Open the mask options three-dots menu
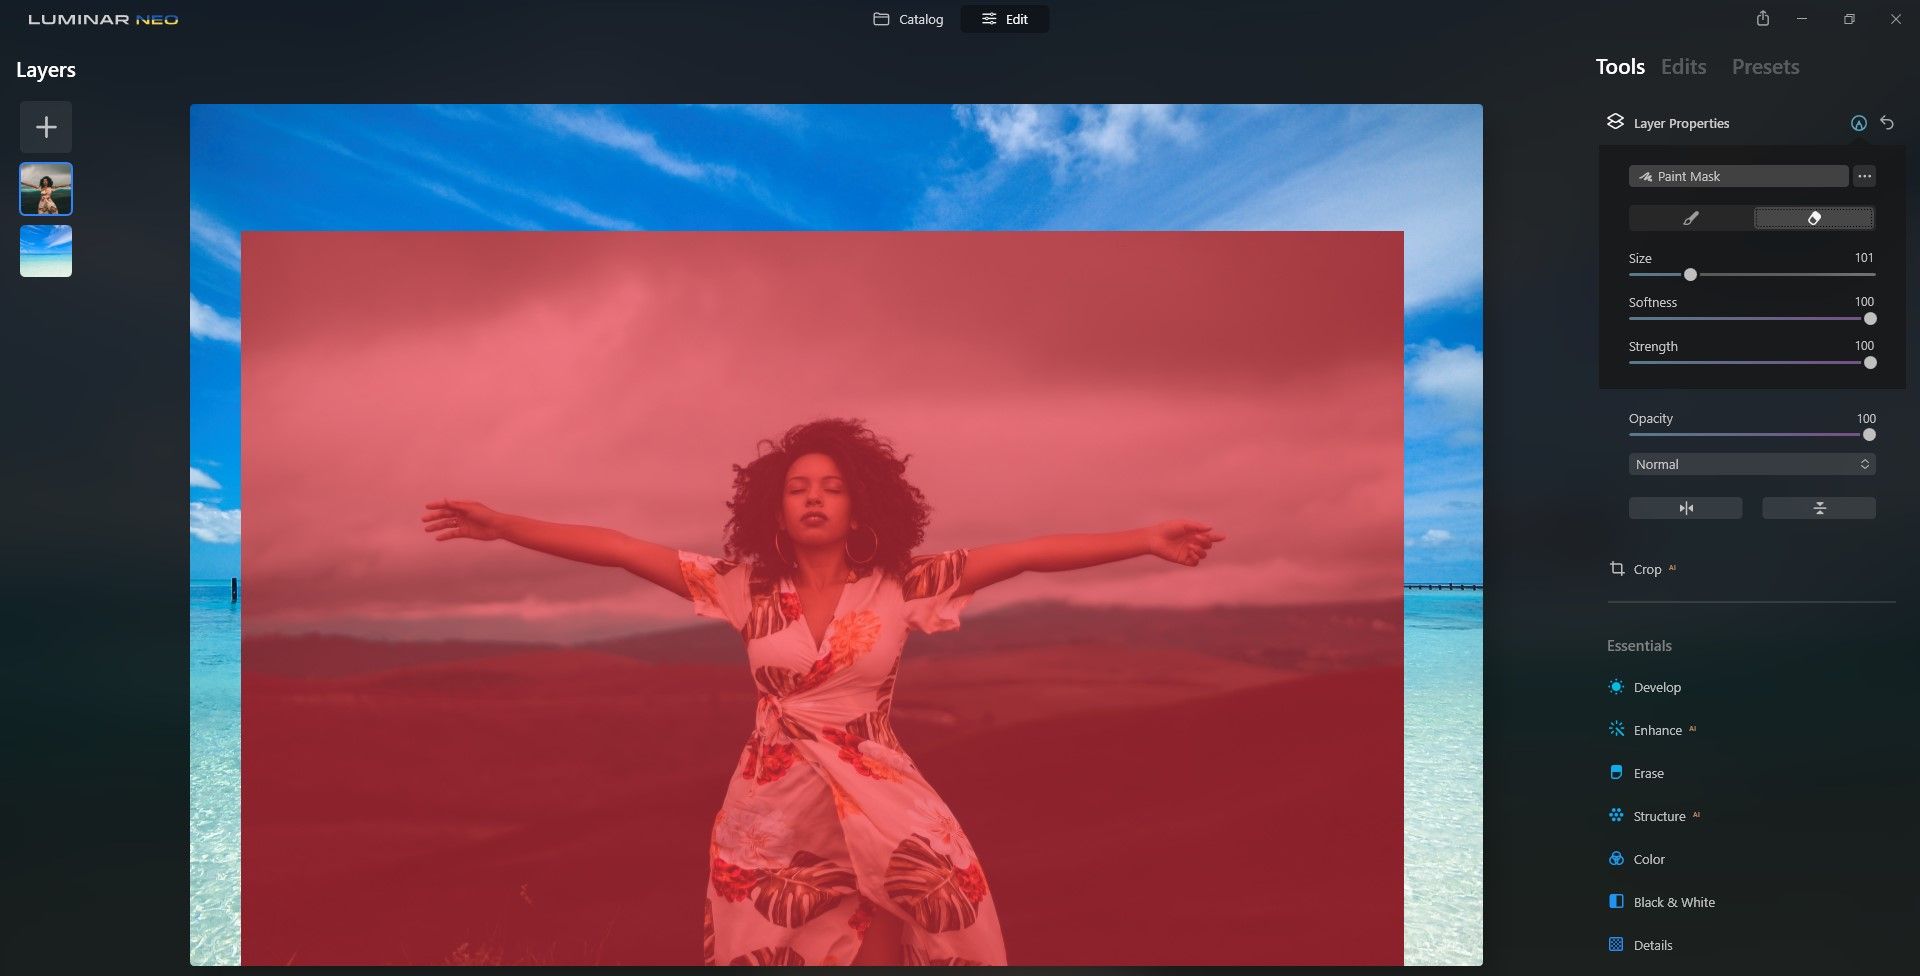This screenshot has height=976, width=1920. click(1864, 176)
